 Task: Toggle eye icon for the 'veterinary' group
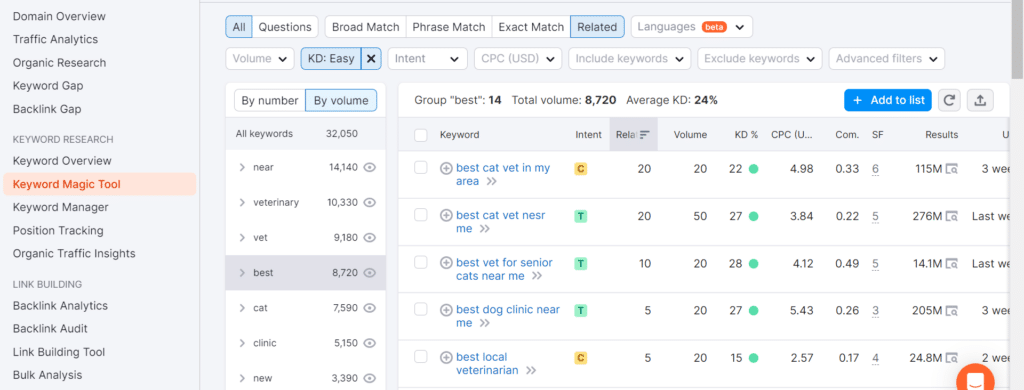tap(370, 203)
